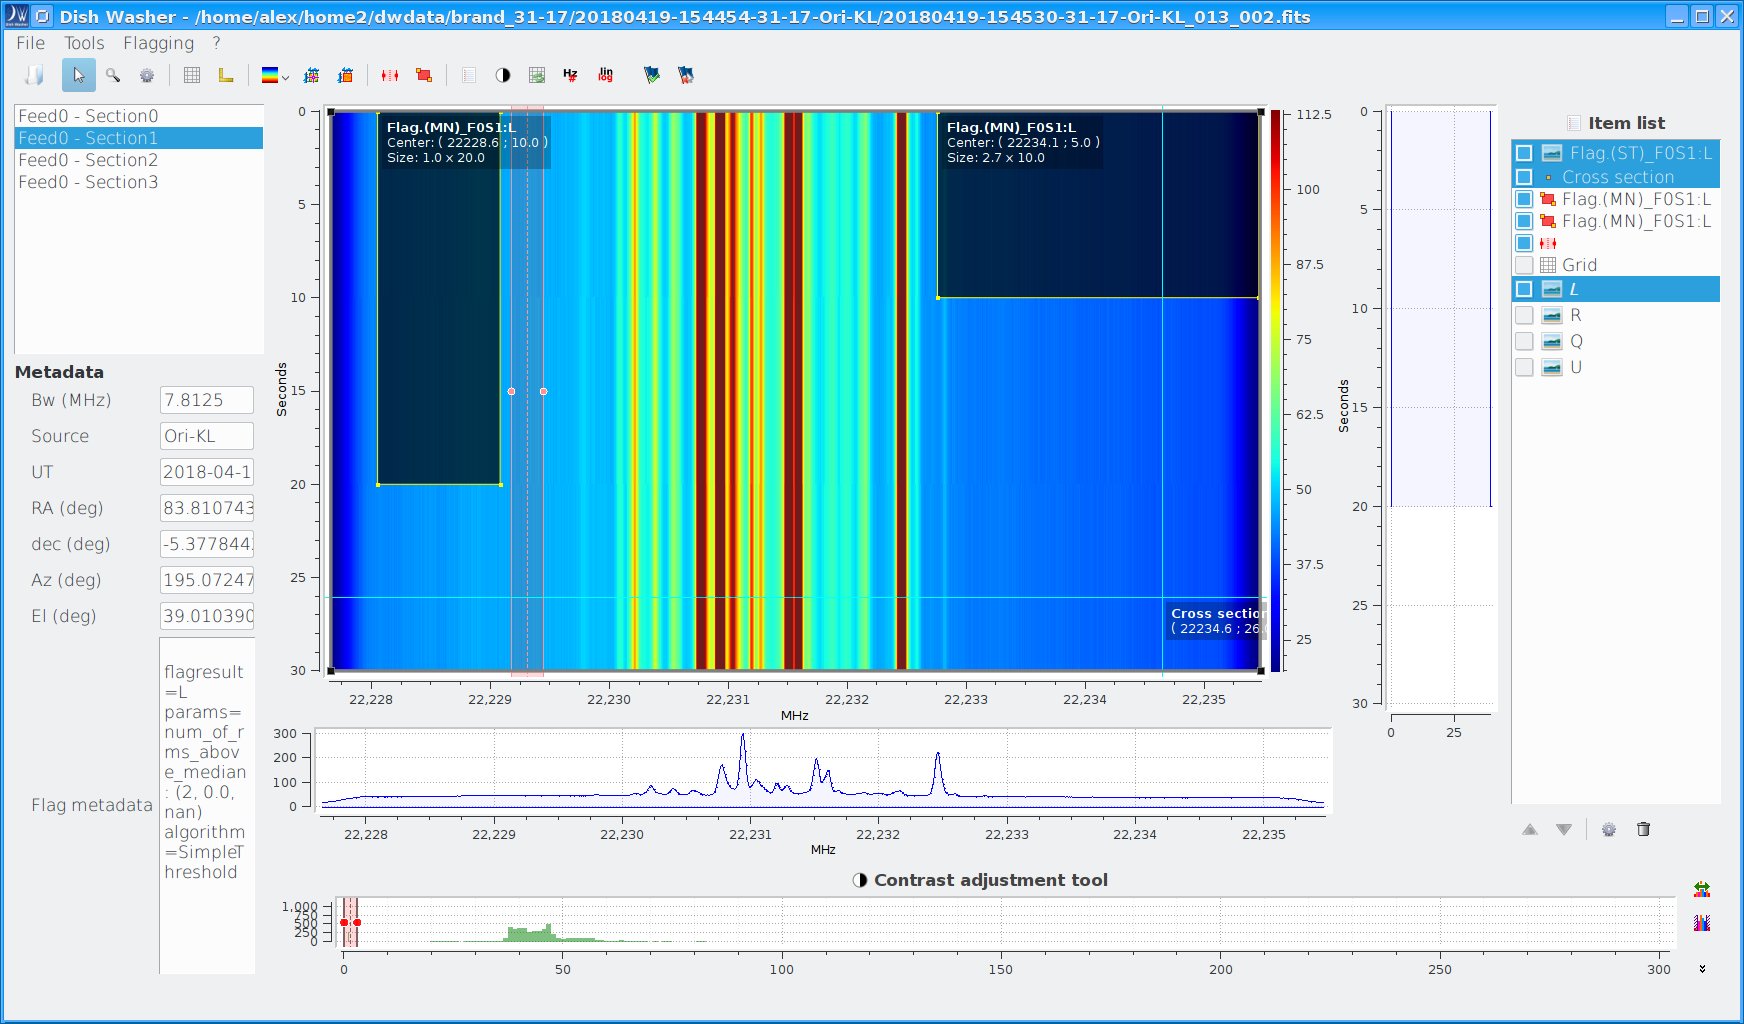Click the striped histogram bars icon
1744x1024 pixels.
click(1702, 923)
